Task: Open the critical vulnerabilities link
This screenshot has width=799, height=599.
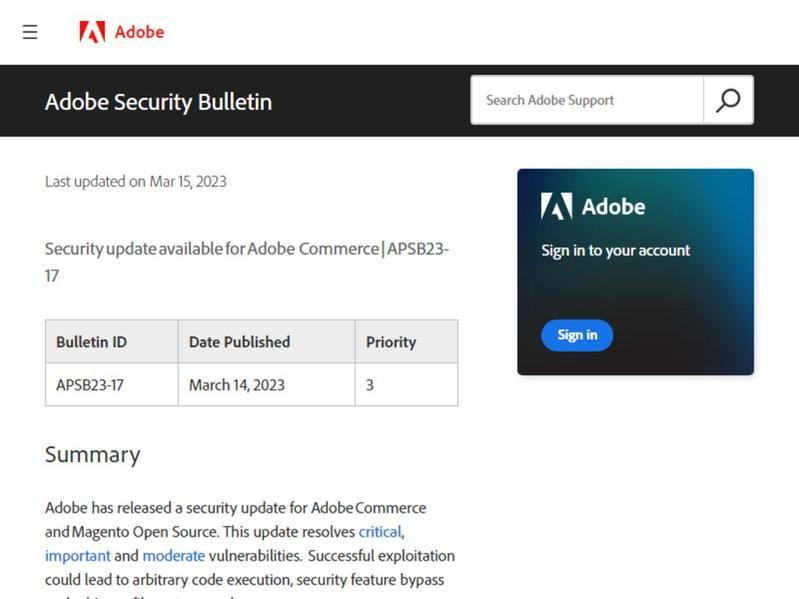Action: pyautogui.click(x=380, y=532)
